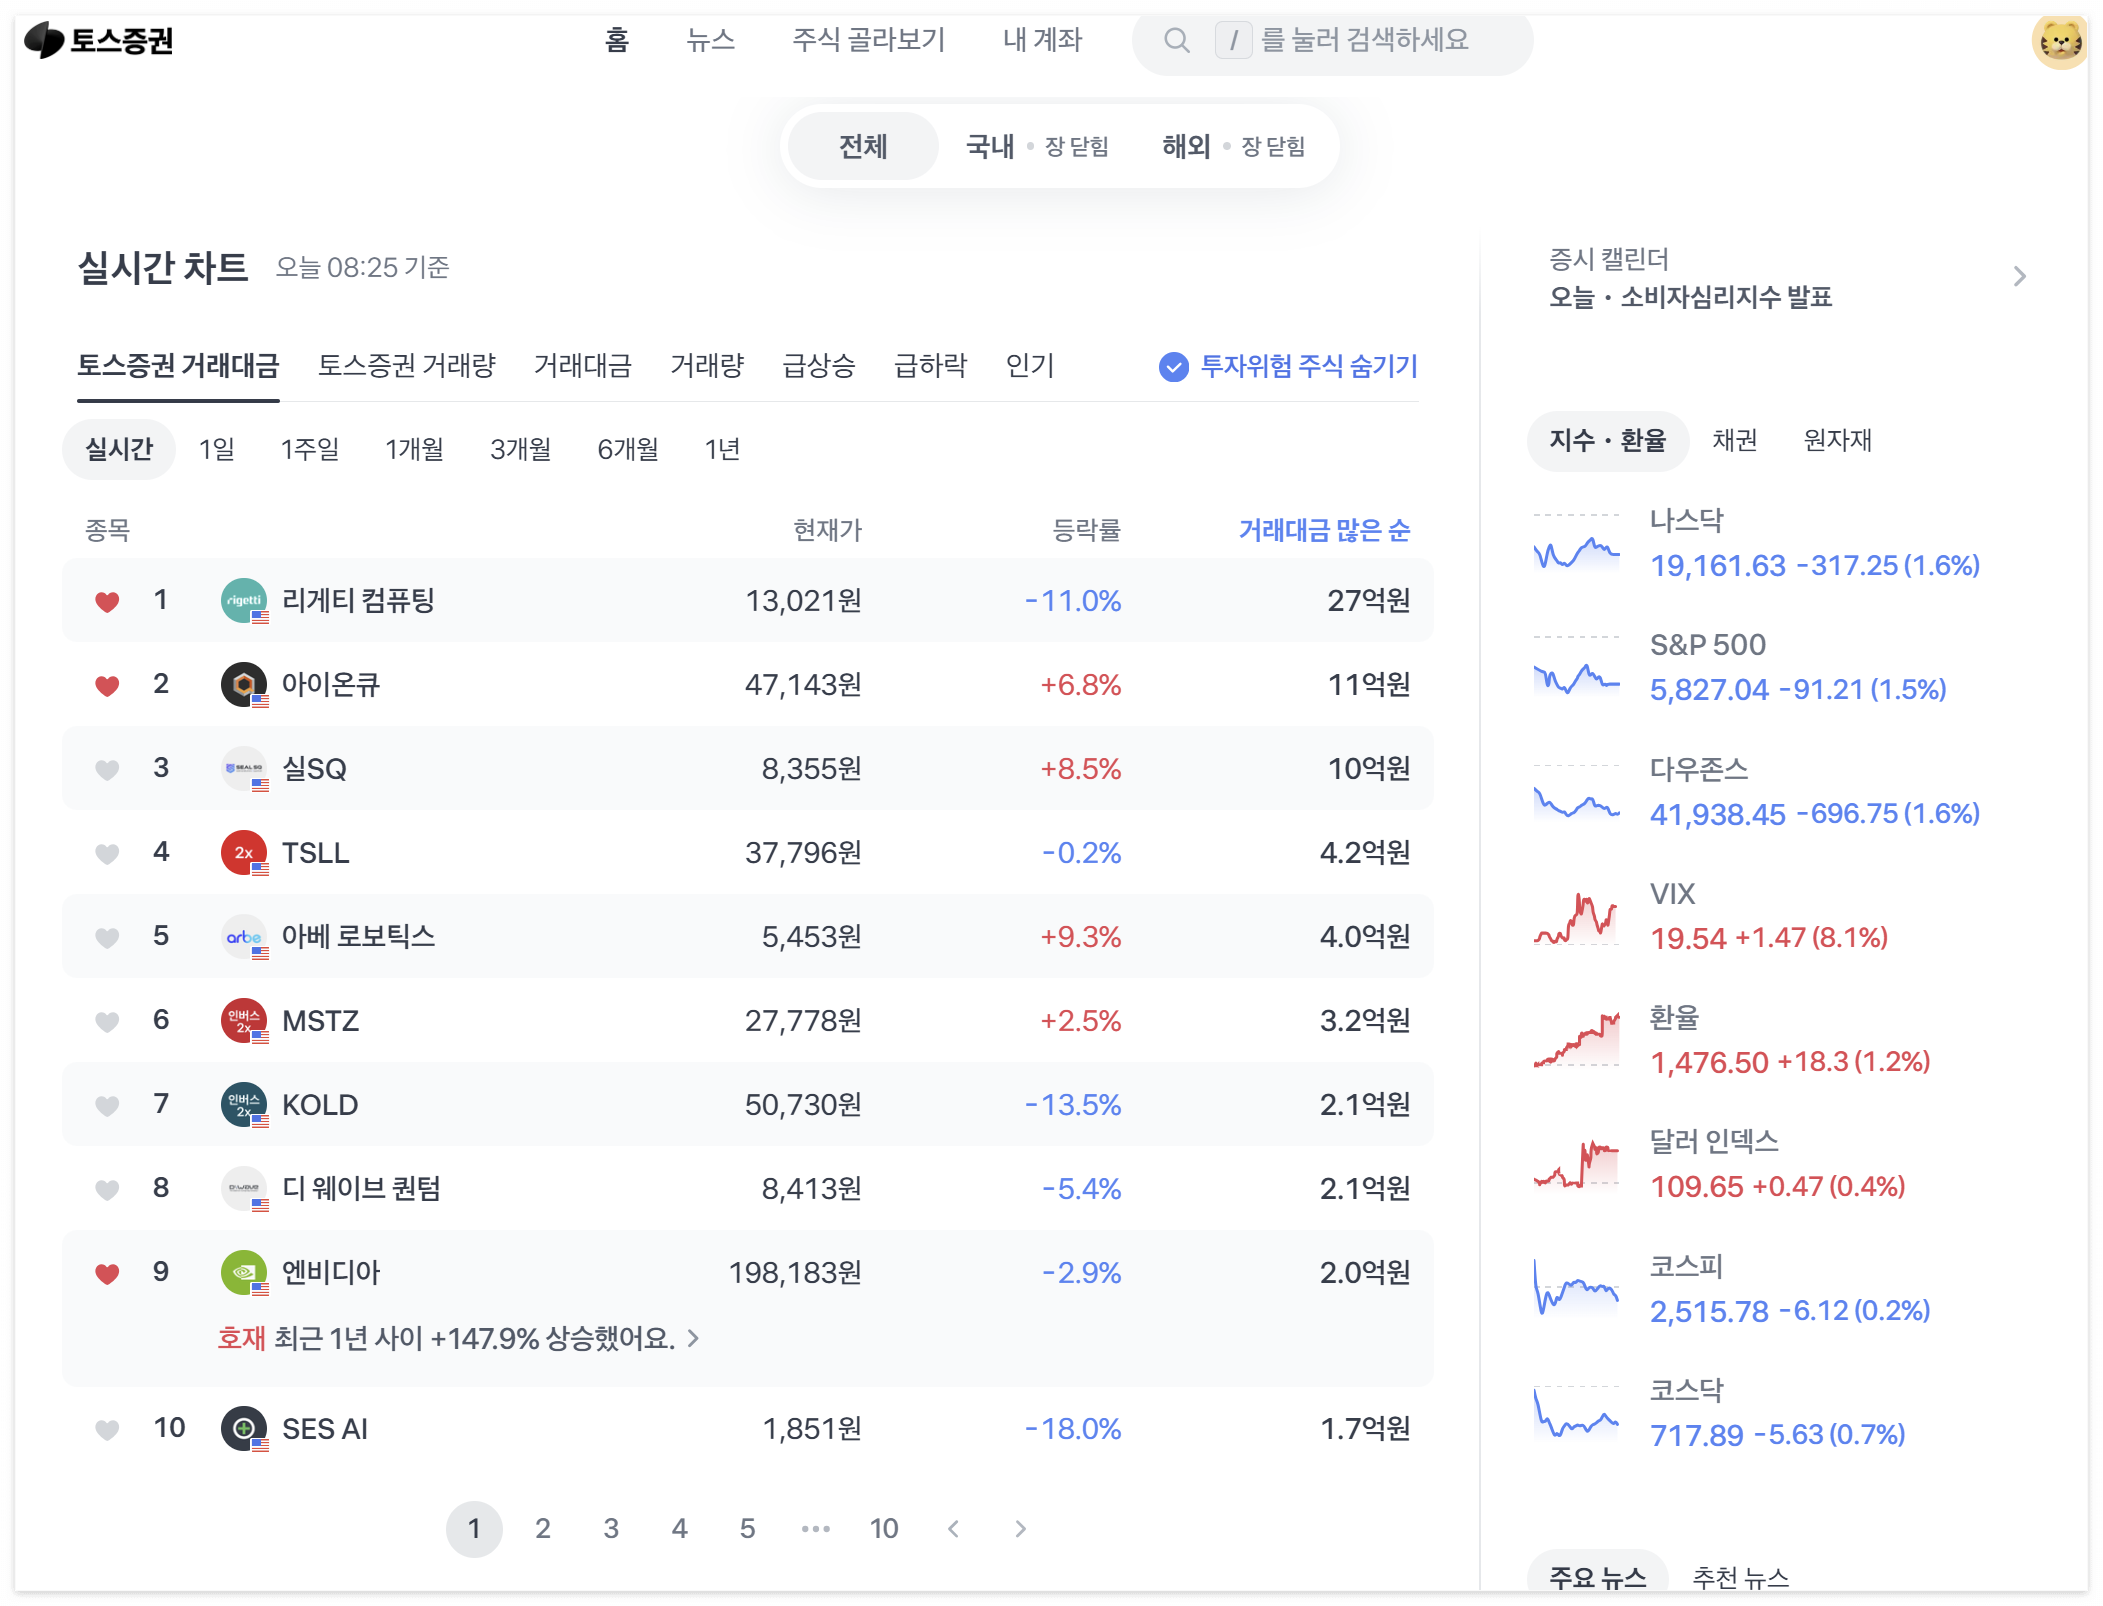Toggle hide risky stocks checkbox
2103x1606 pixels.
(1174, 367)
